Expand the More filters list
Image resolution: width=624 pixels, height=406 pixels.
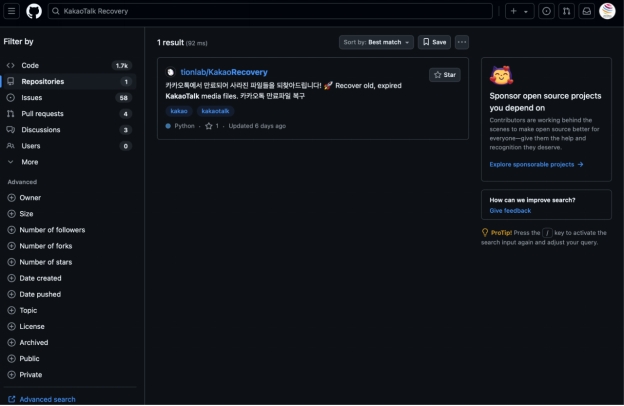click(x=68, y=162)
